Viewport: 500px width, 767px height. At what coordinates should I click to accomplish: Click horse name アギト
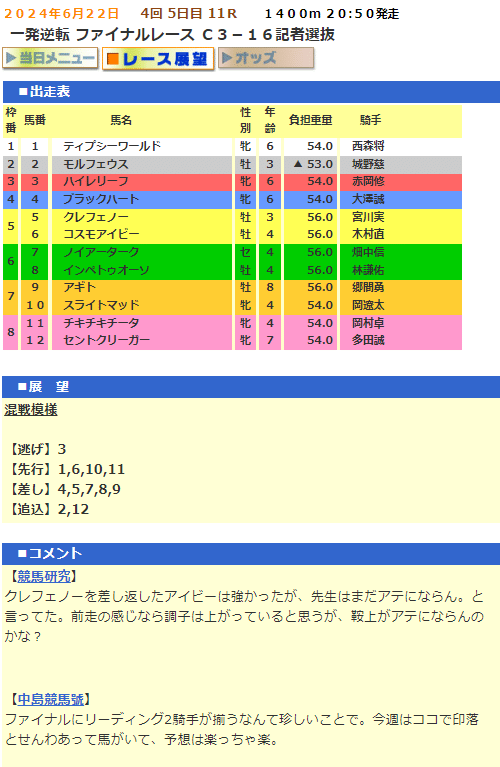point(80,287)
